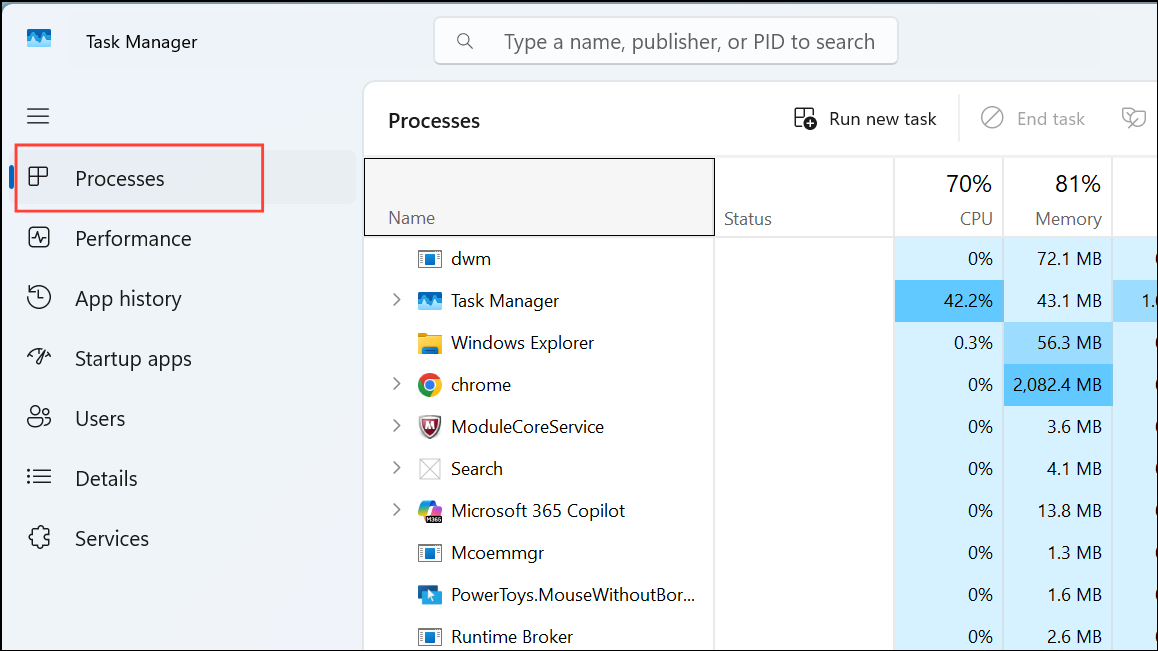Screen dimensions: 1158x651
Task: Click the 56.3 MB memory value
Action: click(1069, 343)
